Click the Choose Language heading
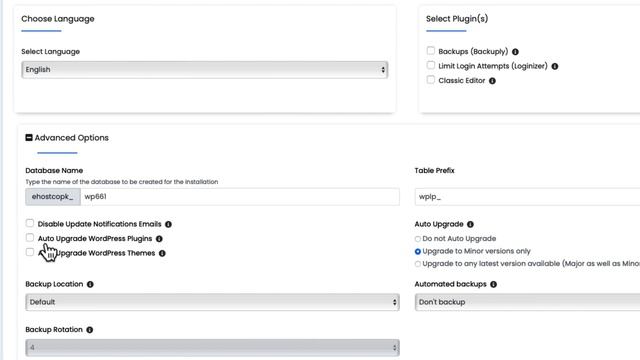Image resolution: width=640 pixels, height=360 pixels. tap(58, 19)
